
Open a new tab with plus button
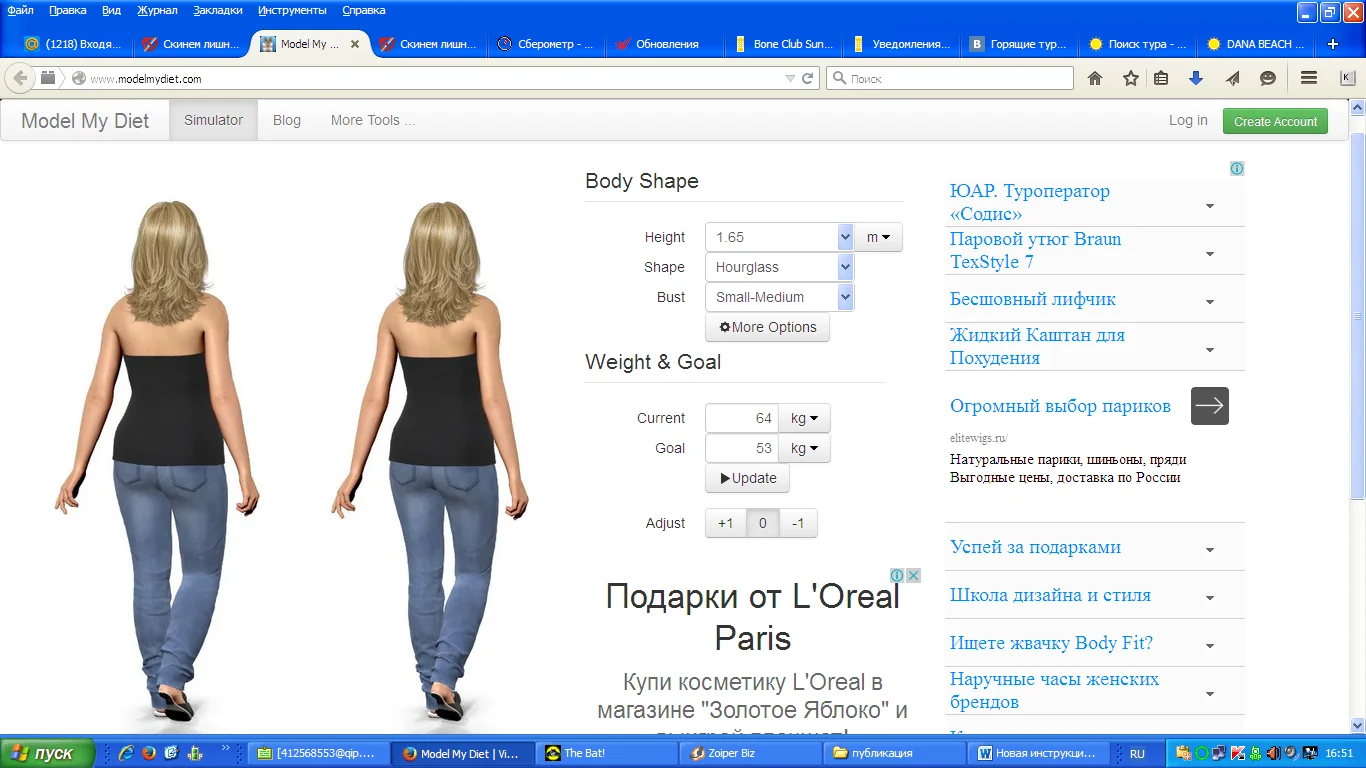tap(1332, 44)
